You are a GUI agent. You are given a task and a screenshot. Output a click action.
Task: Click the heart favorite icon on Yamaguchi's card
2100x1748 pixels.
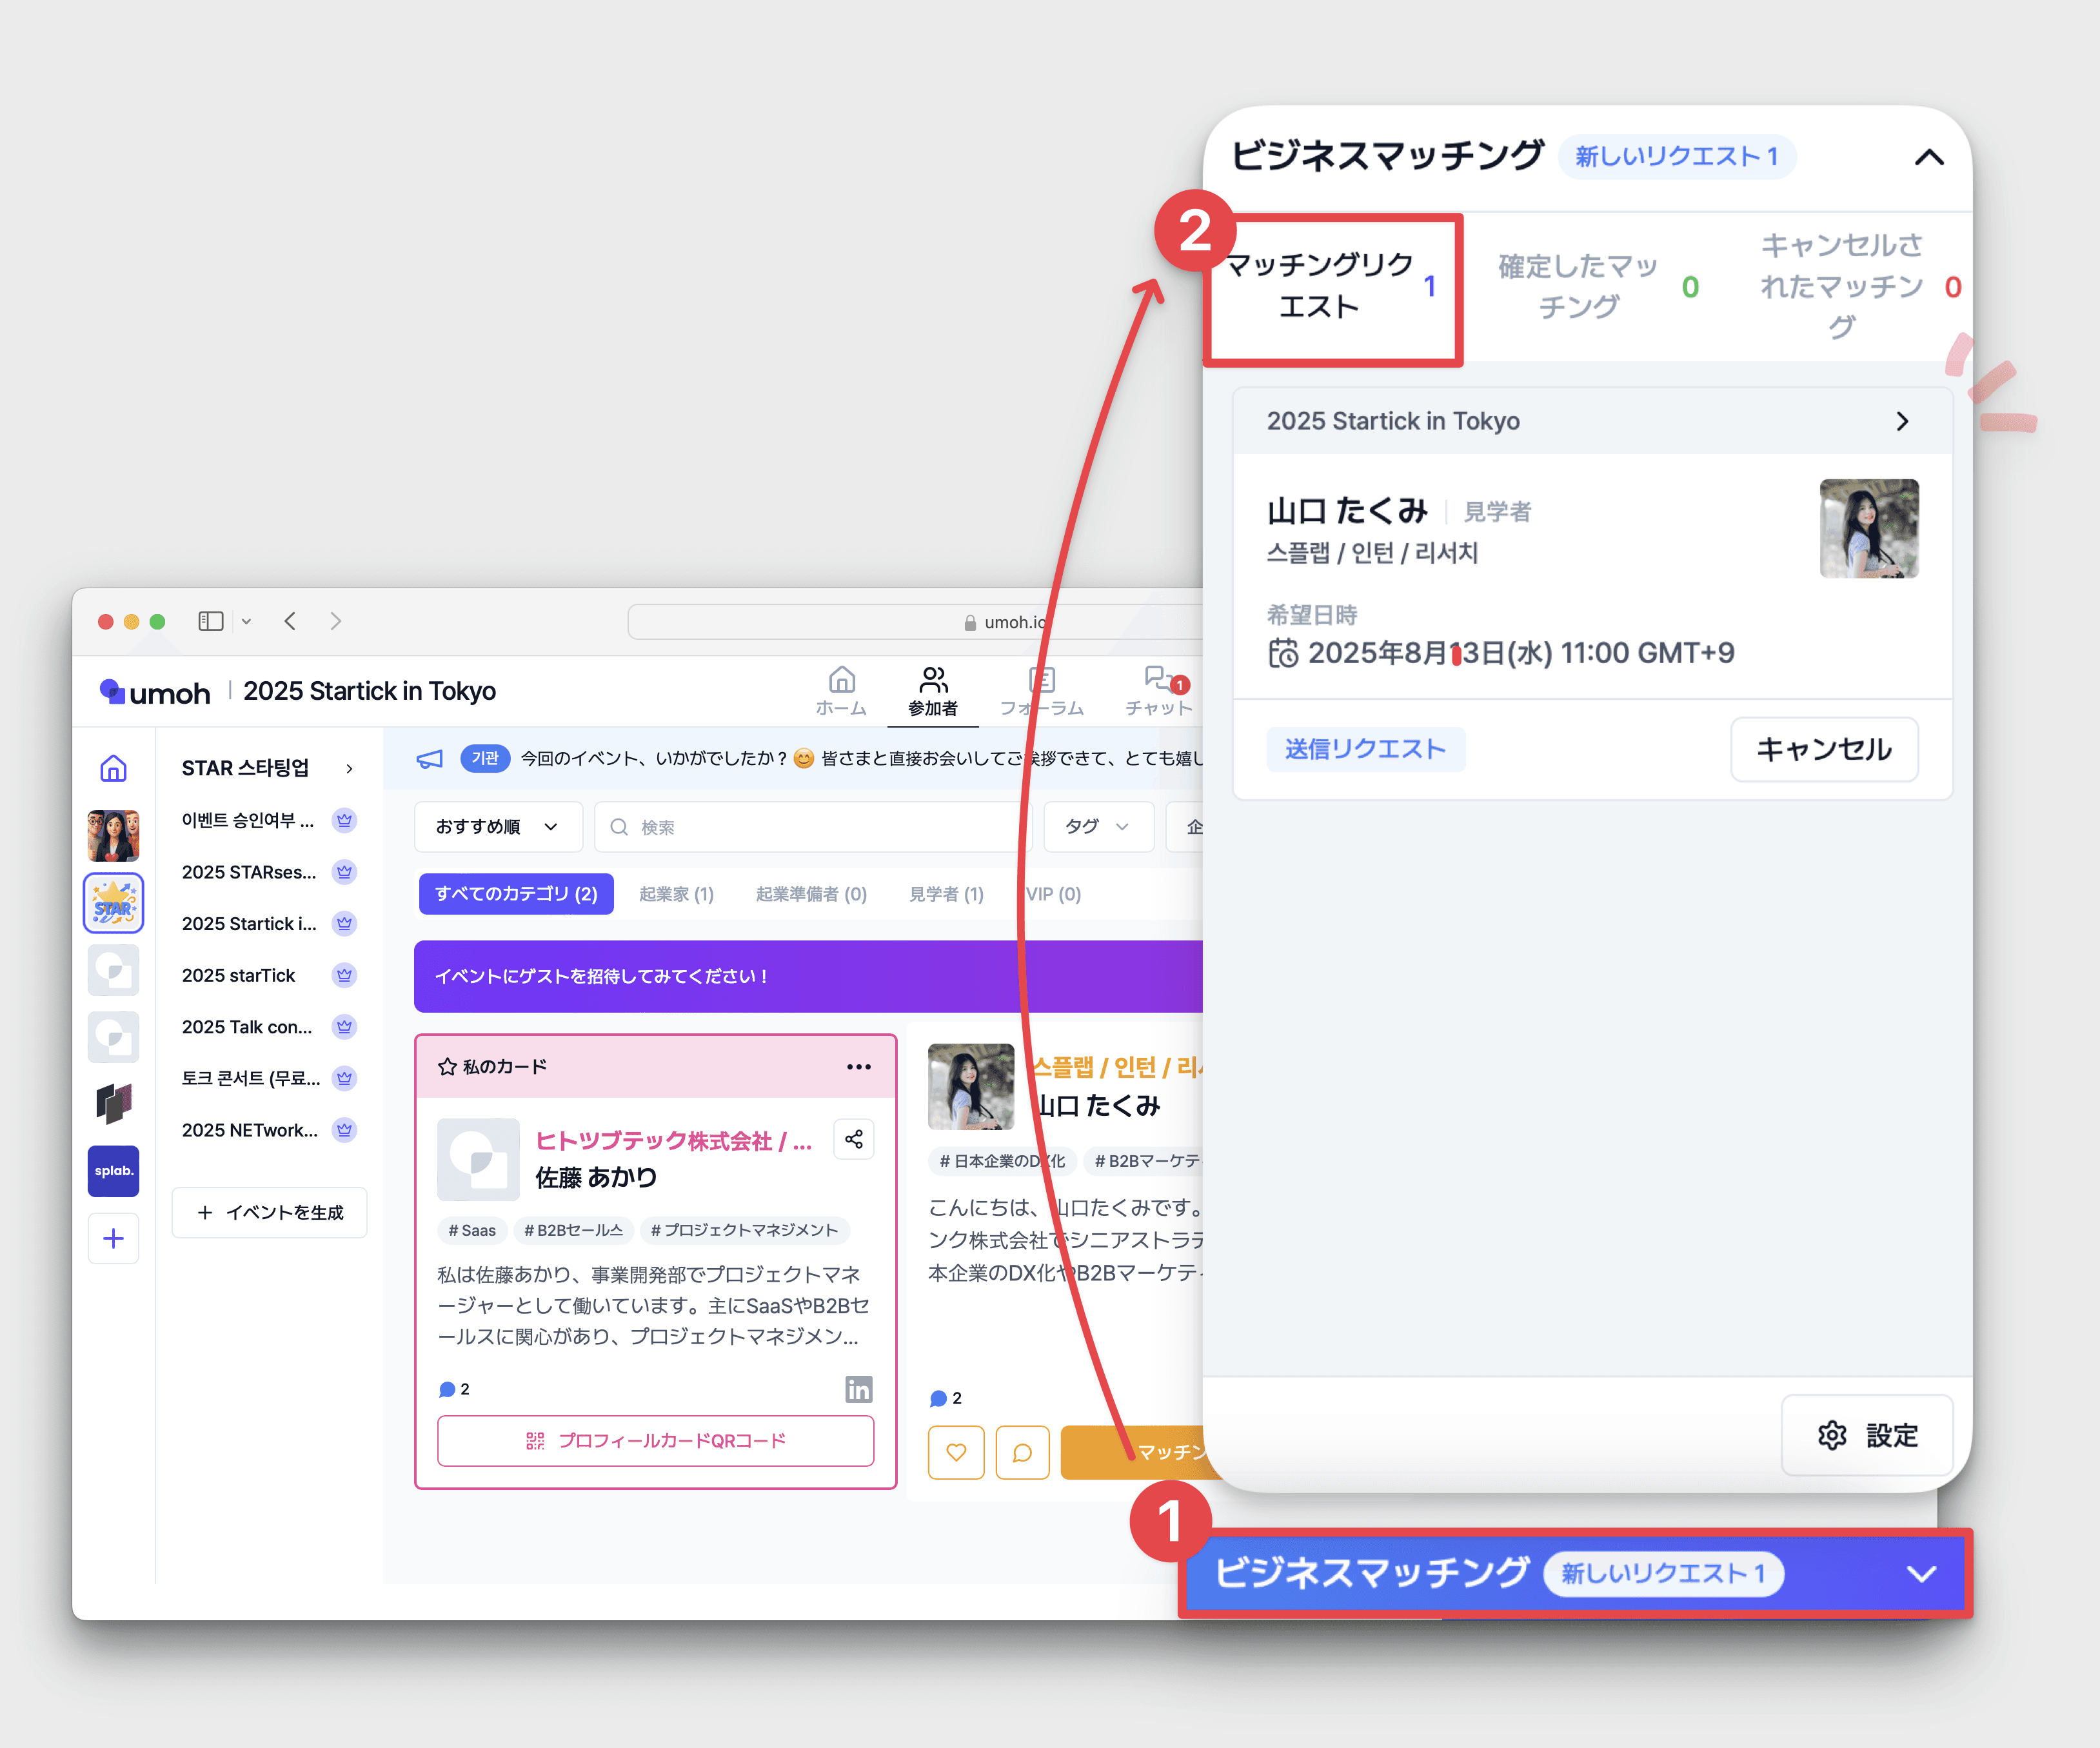[x=955, y=1452]
